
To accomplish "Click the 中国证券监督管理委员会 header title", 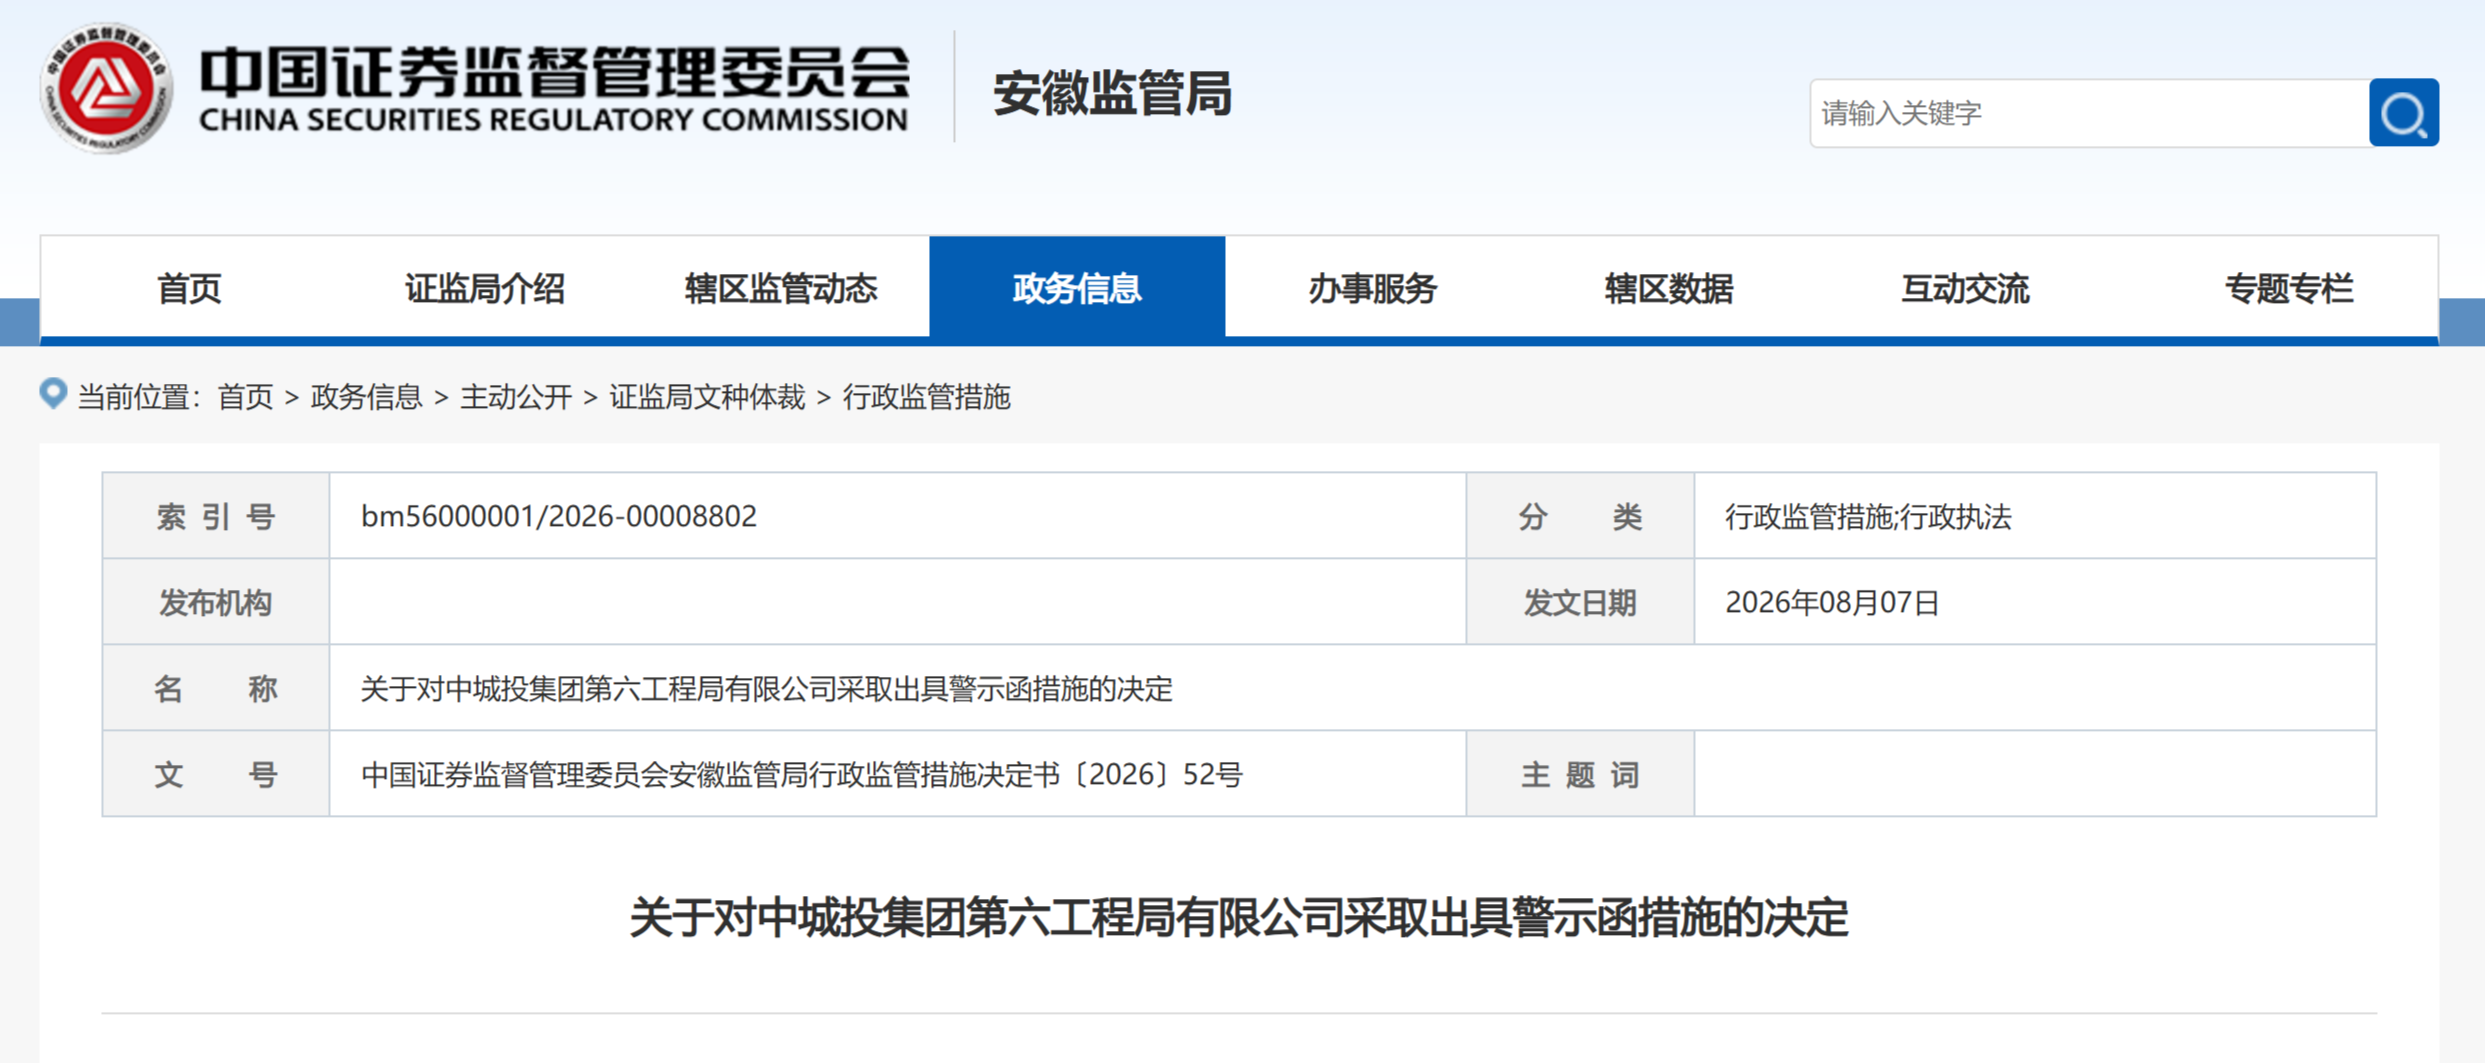I will (x=554, y=72).
